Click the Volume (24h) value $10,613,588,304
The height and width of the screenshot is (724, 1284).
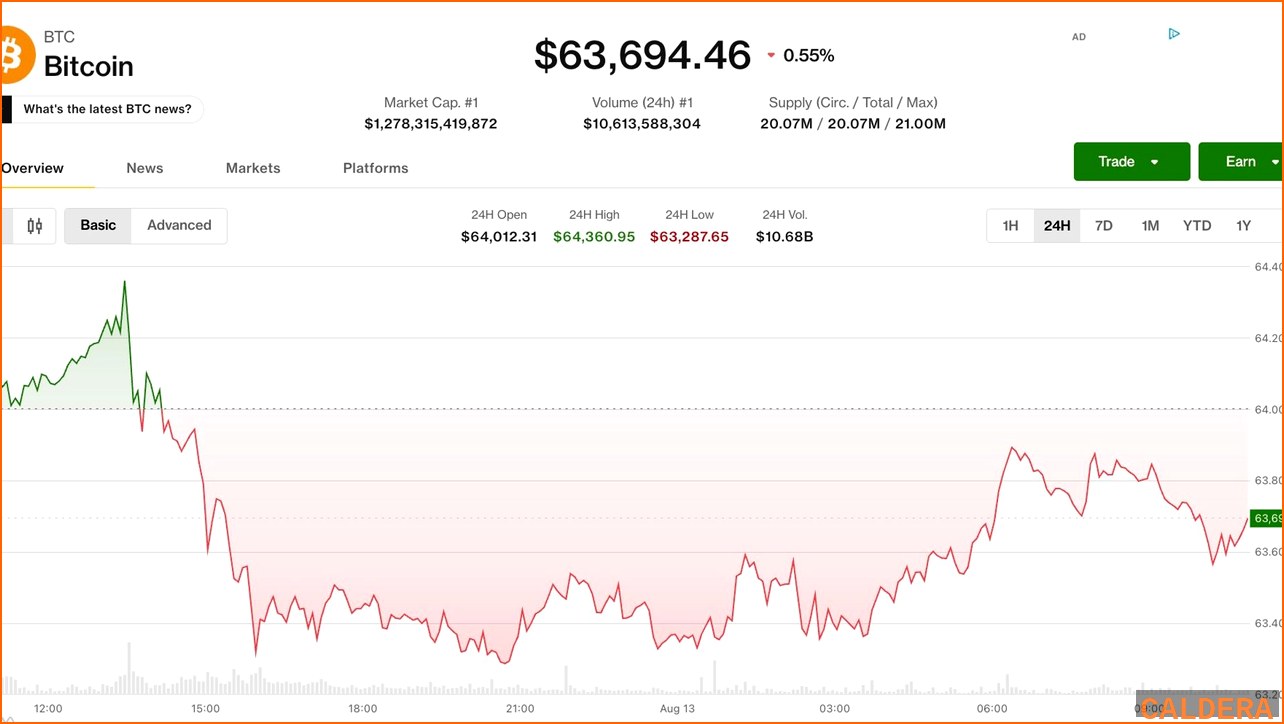(x=642, y=124)
